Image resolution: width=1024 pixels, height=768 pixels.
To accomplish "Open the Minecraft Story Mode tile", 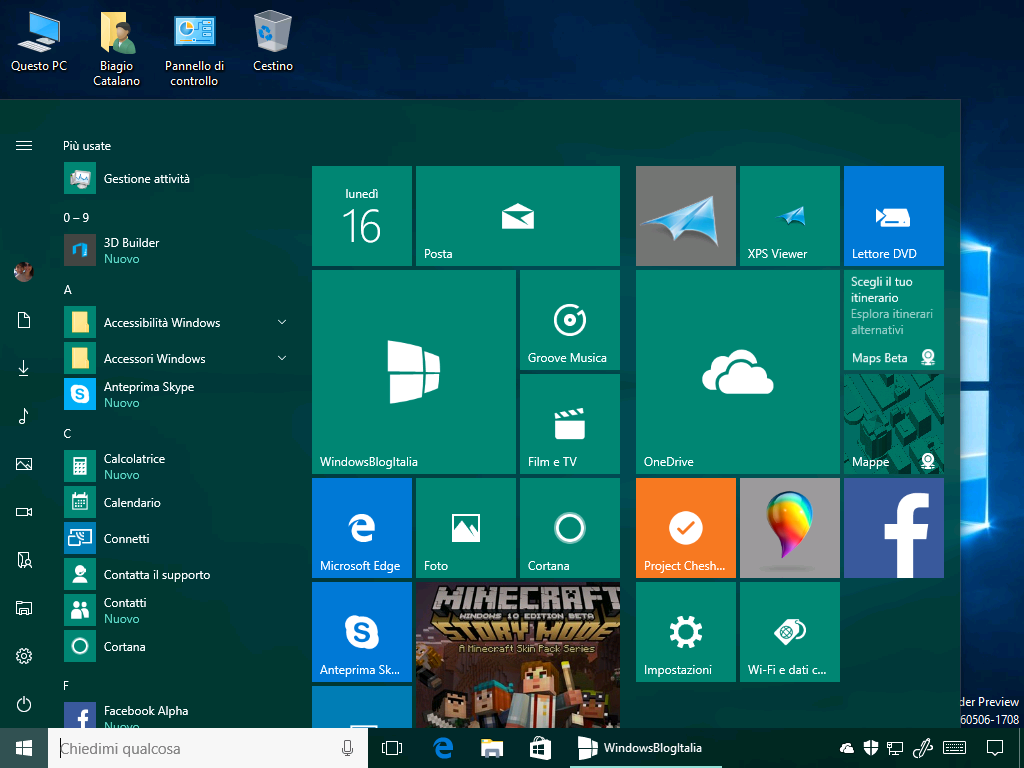I will (518, 654).
